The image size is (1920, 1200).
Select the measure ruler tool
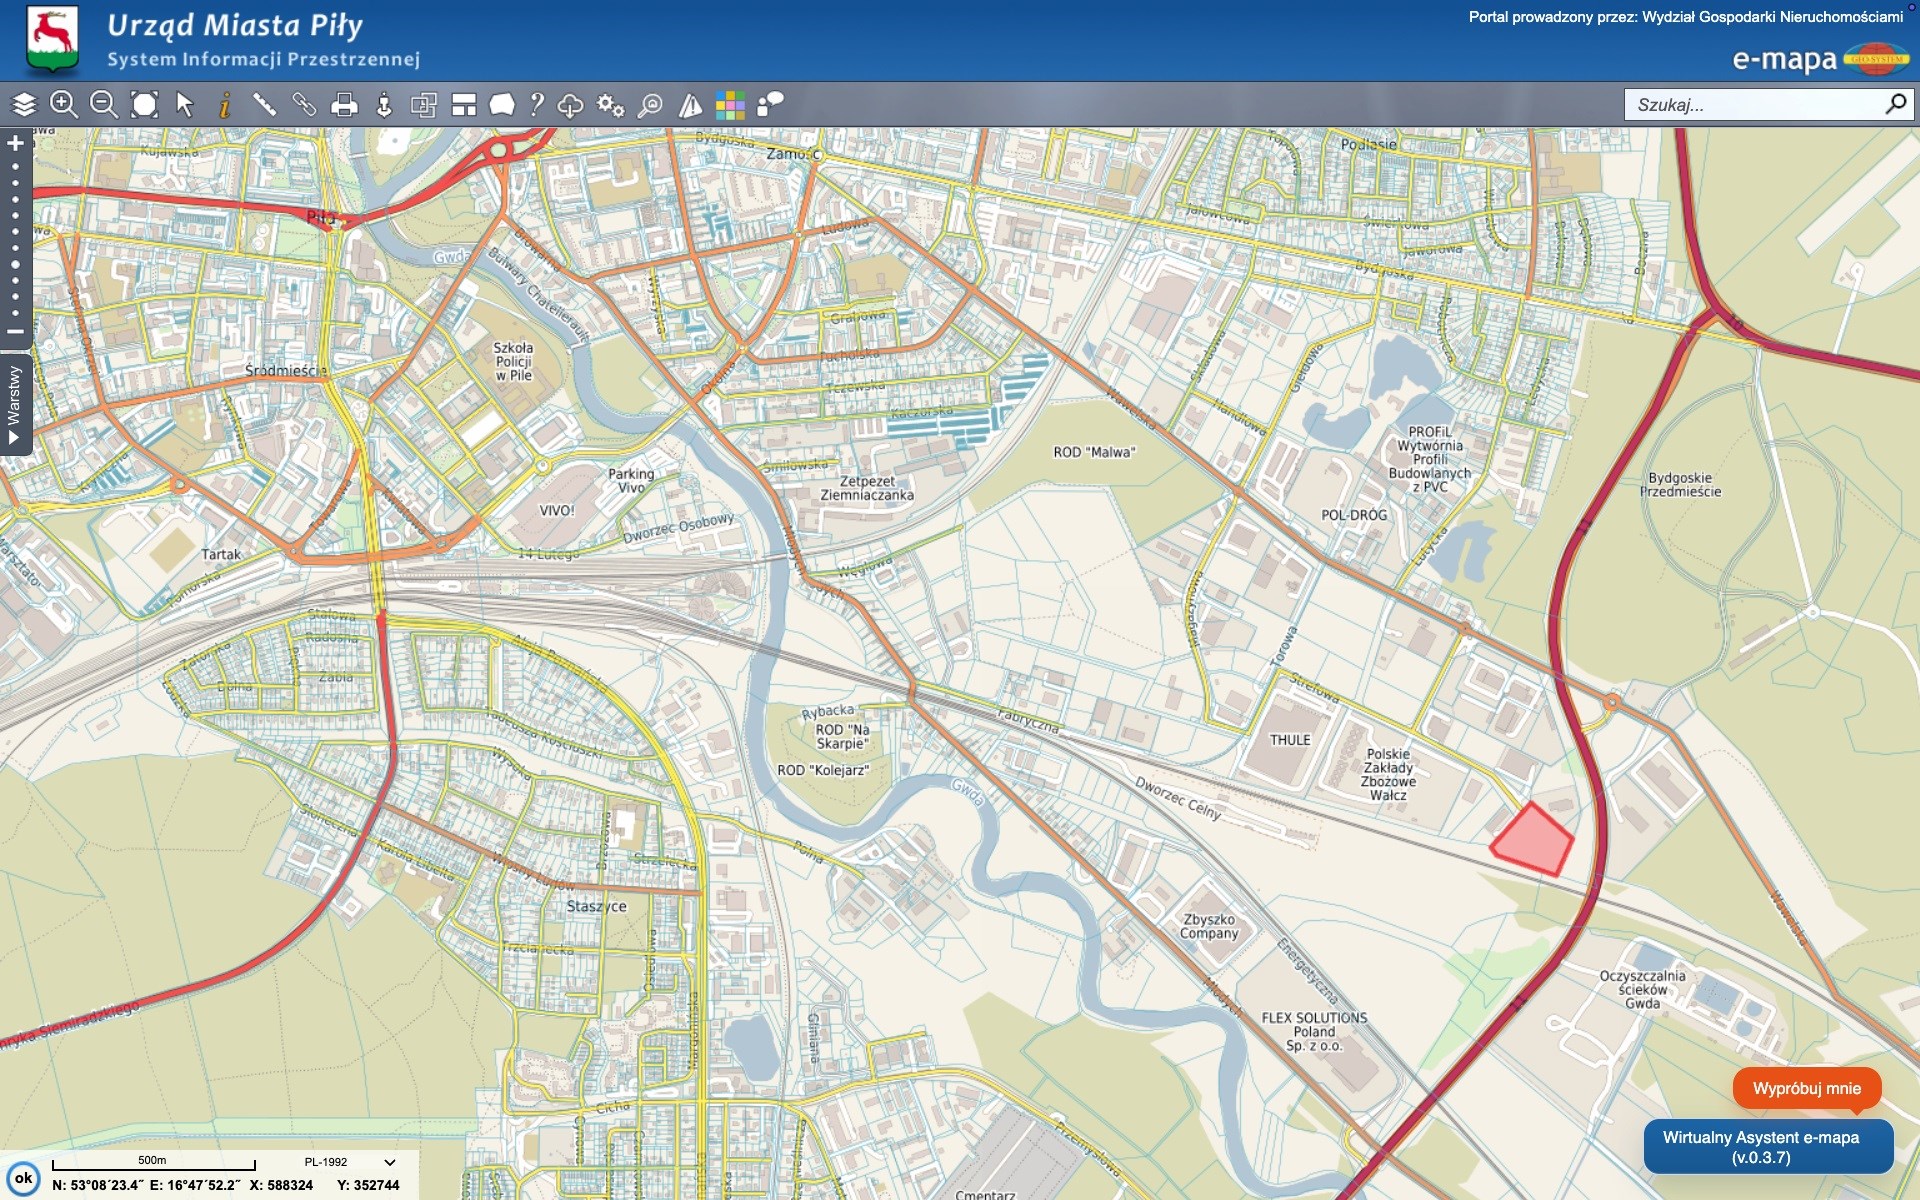click(x=264, y=104)
